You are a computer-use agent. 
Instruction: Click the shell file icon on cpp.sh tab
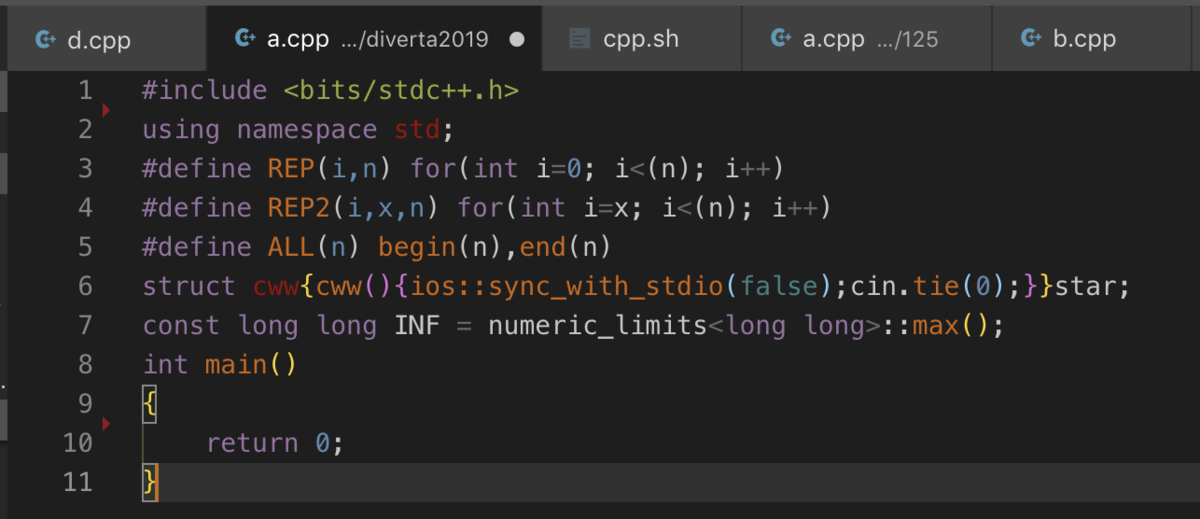[580, 39]
